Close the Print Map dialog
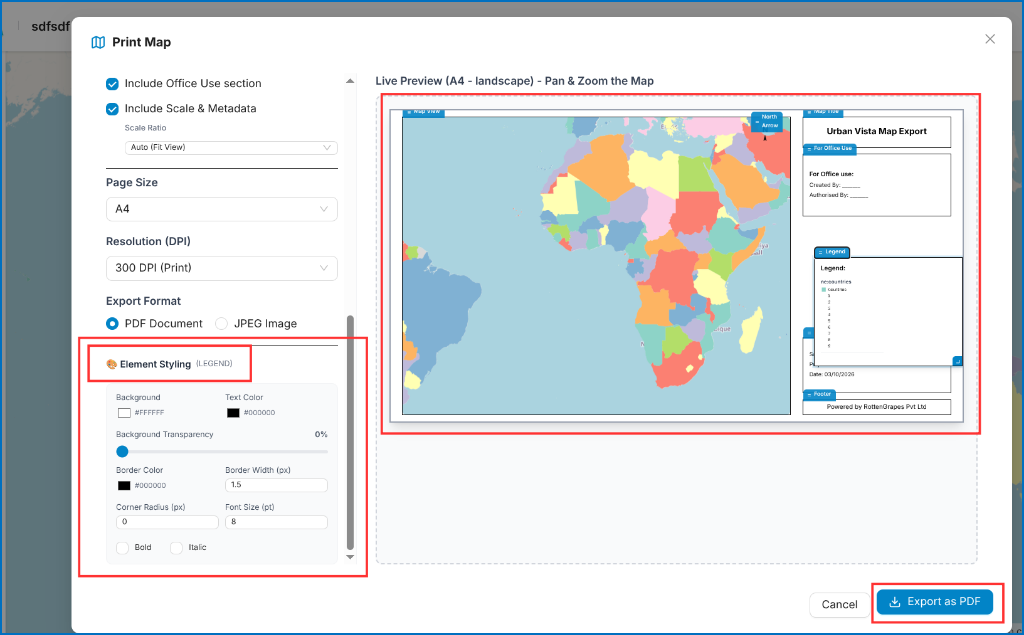 [x=990, y=39]
